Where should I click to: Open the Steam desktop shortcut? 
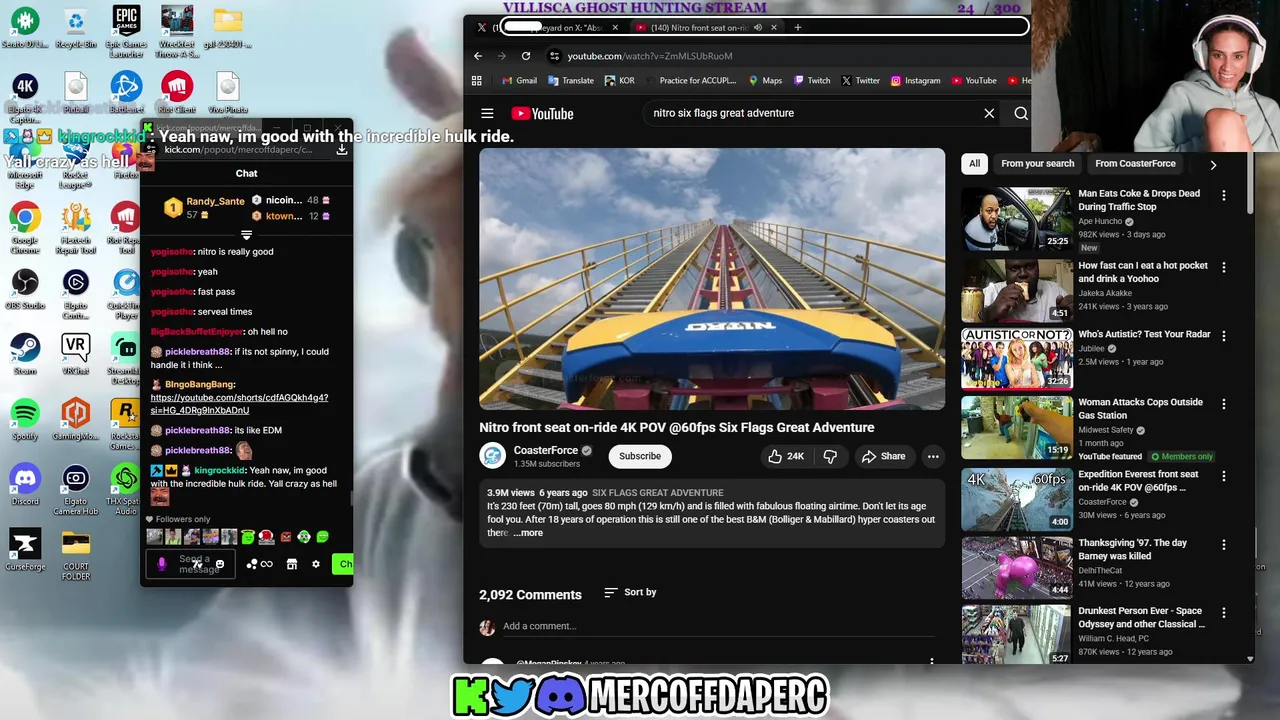[25, 353]
